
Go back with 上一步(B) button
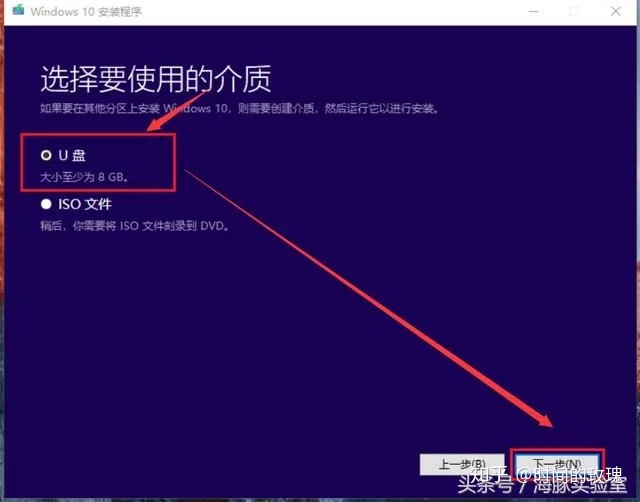[462, 464]
